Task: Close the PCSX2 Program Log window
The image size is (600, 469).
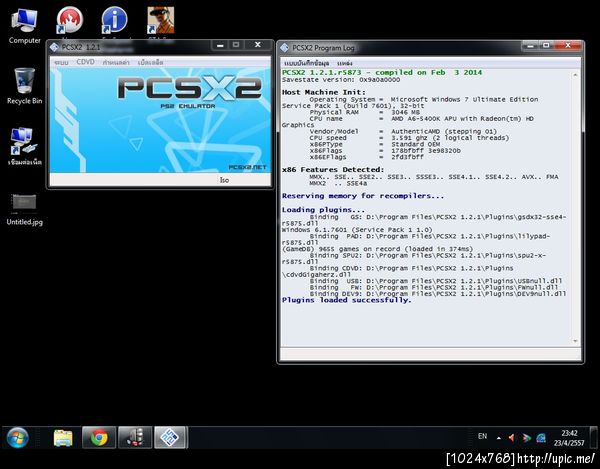Action: click(568, 46)
